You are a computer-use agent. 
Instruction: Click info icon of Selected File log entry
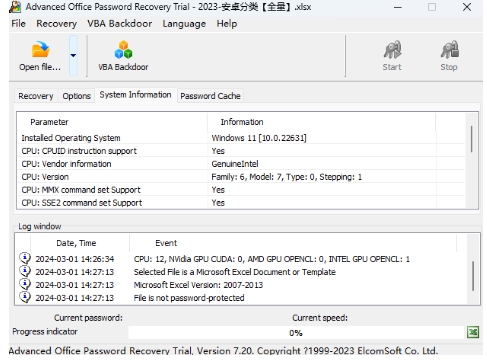pos(25,271)
